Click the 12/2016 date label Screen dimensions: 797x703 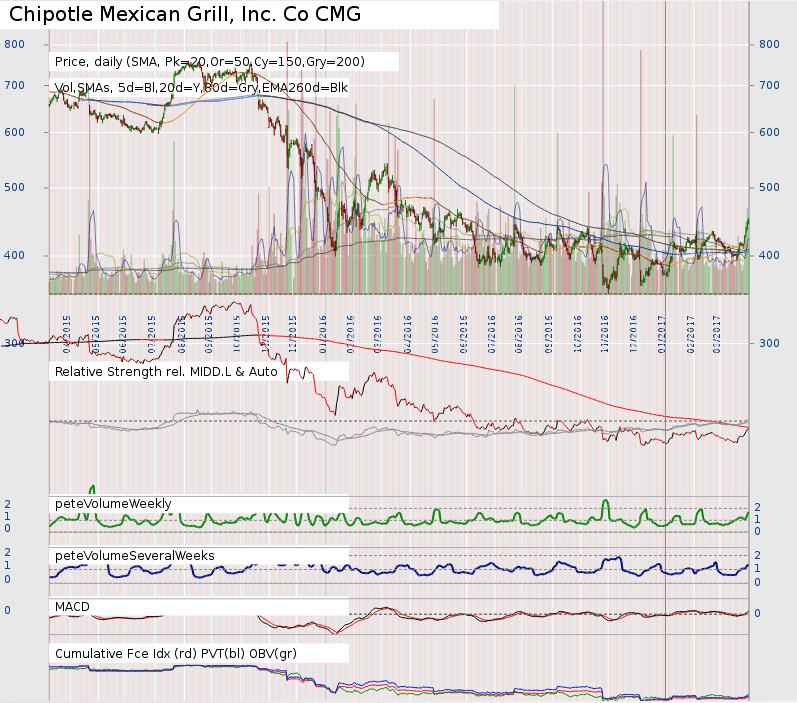(x=633, y=334)
